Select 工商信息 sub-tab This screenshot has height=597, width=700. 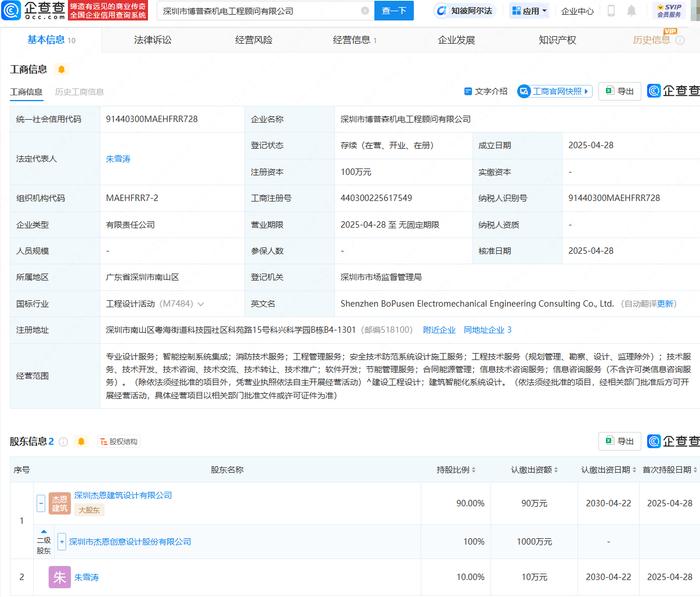point(26,92)
